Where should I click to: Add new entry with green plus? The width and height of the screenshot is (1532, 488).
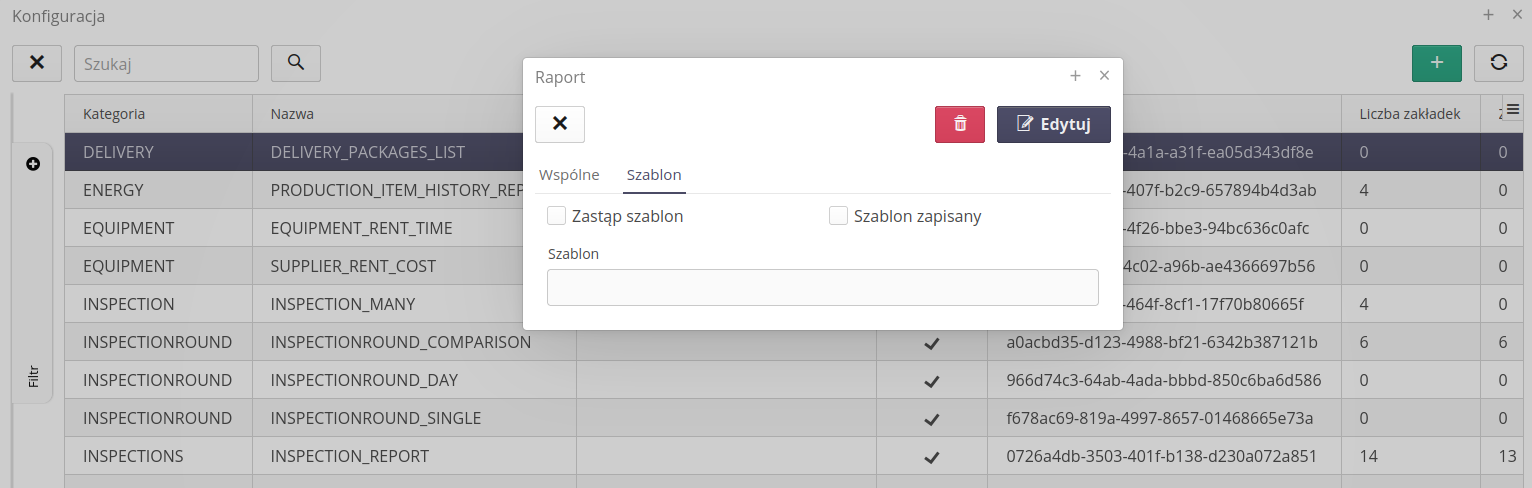point(1437,62)
